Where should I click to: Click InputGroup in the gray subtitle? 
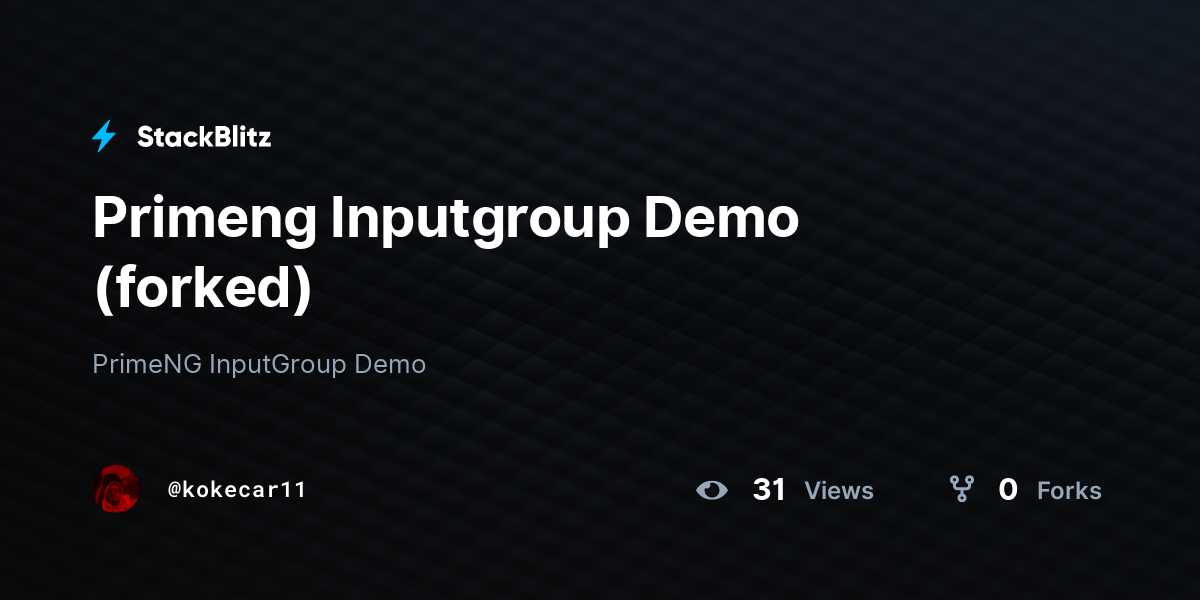click(x=280, y=364)
